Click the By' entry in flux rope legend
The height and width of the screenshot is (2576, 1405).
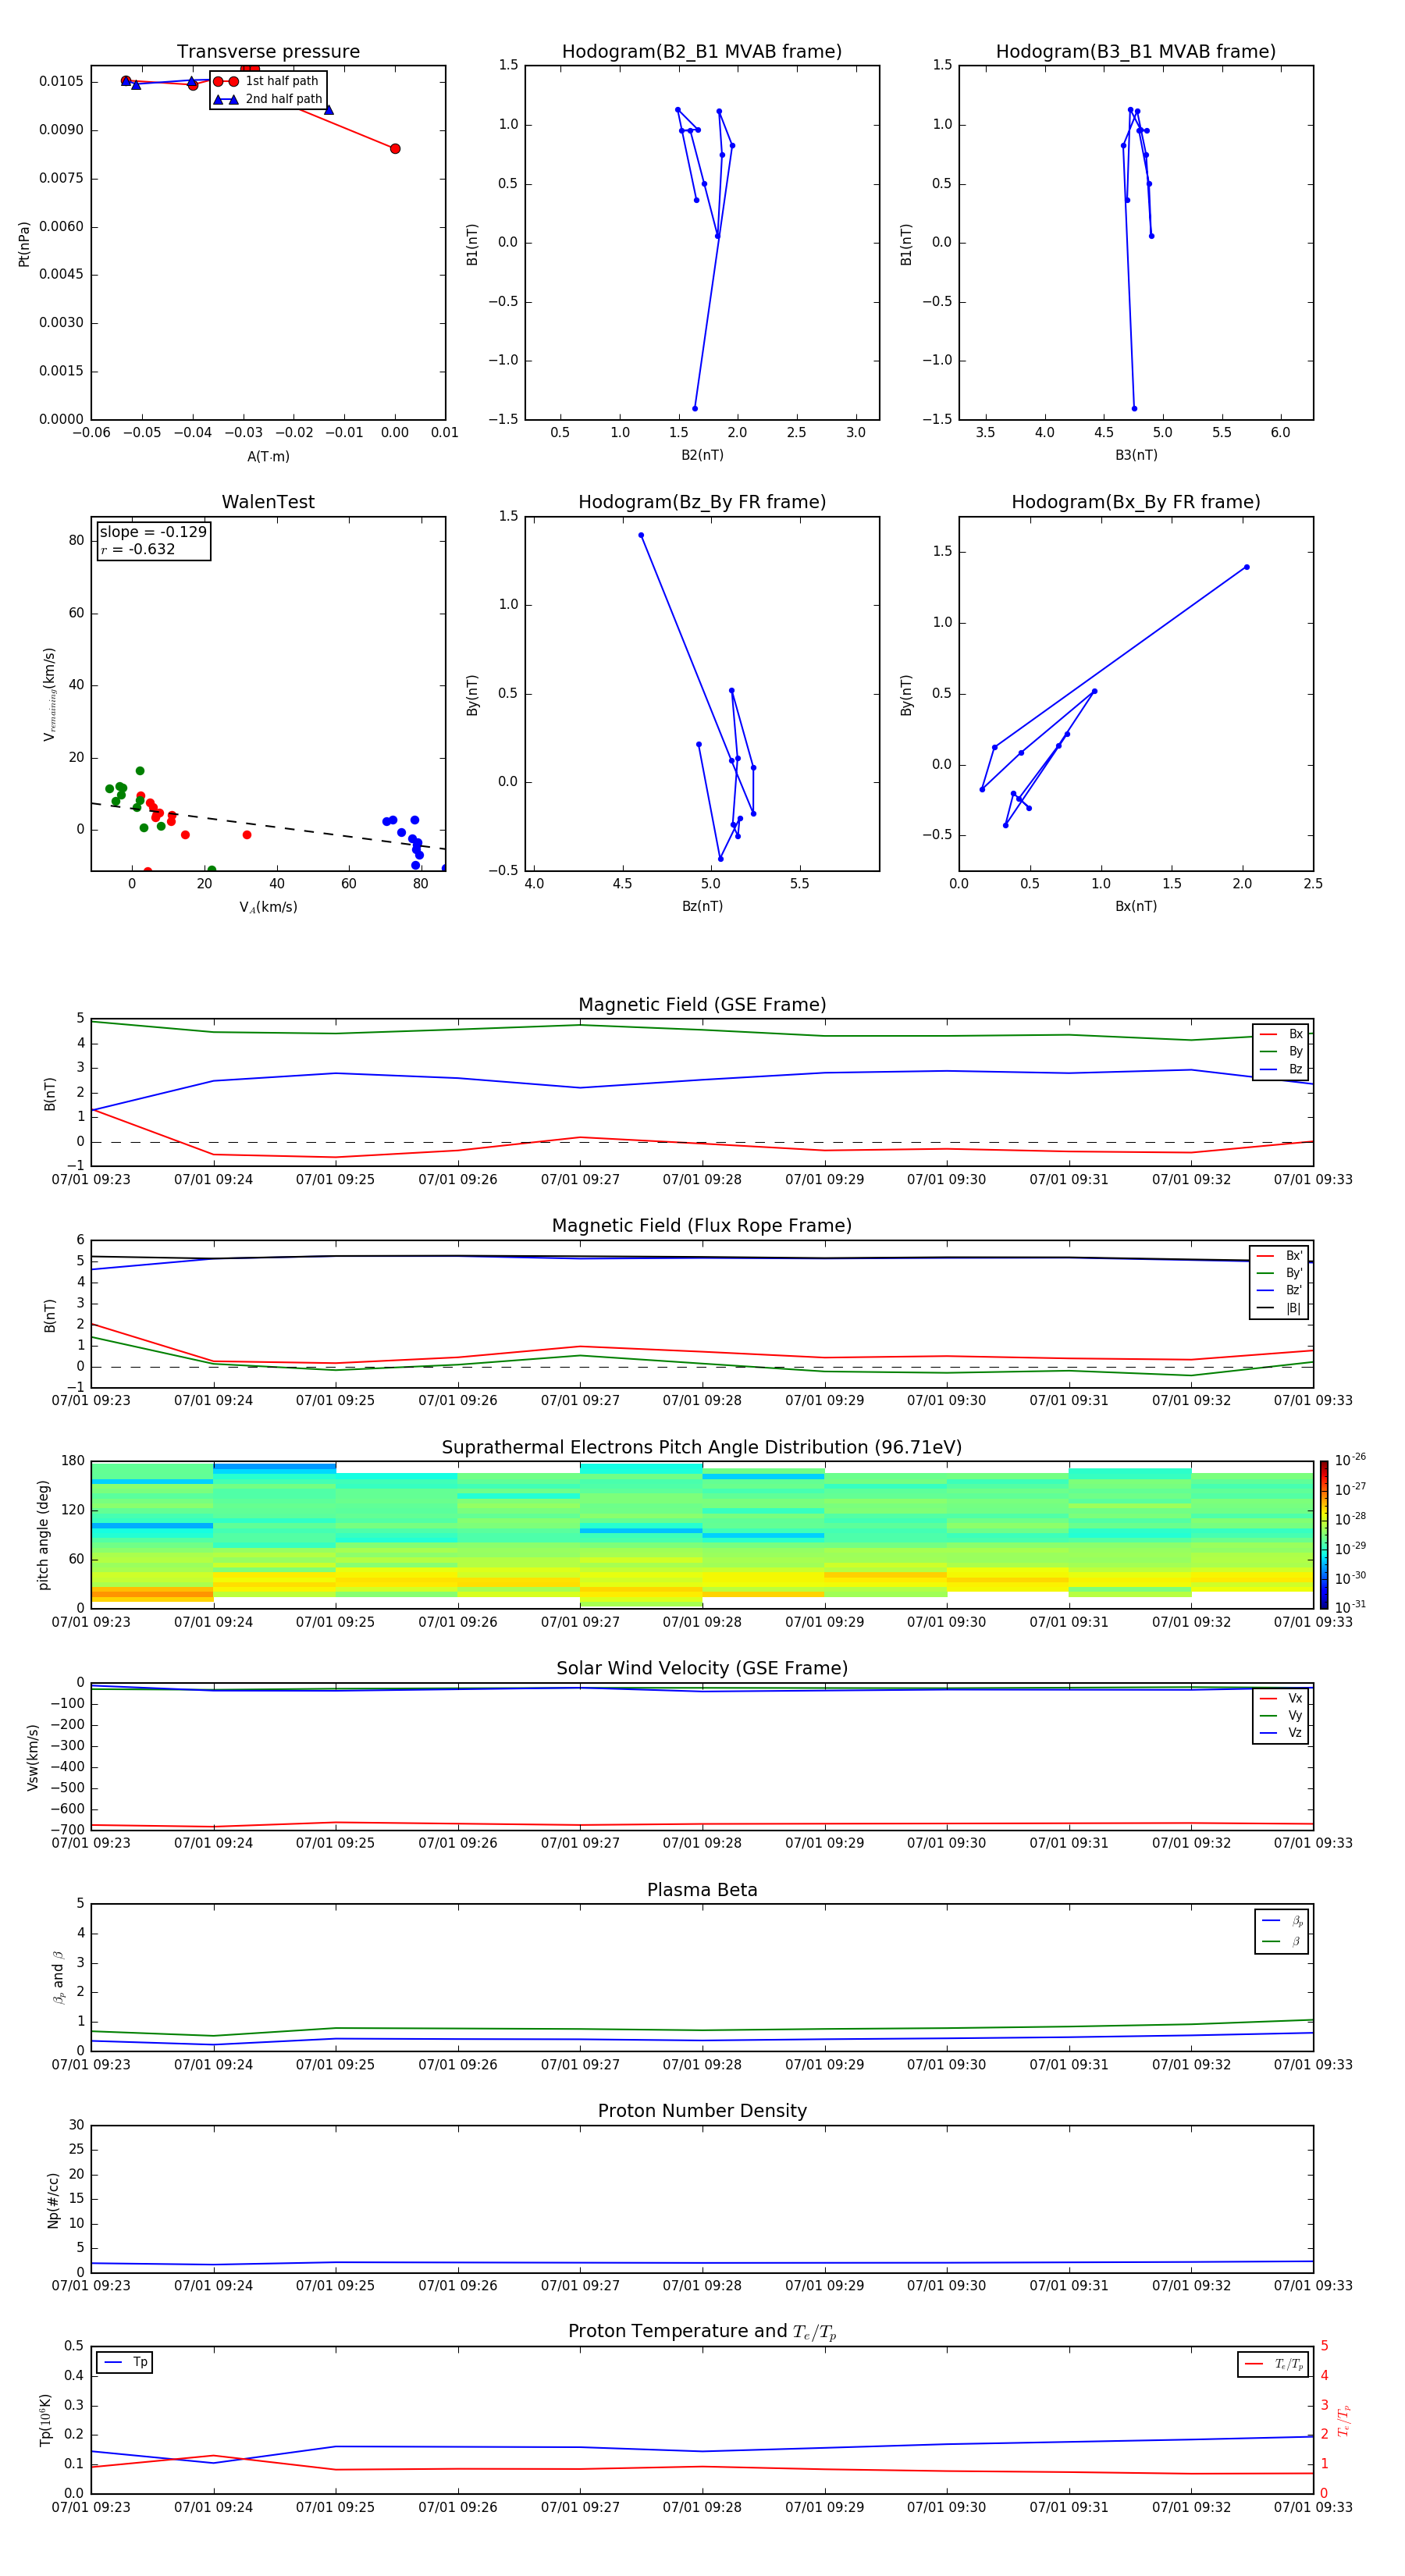tap(1279, 1273)
